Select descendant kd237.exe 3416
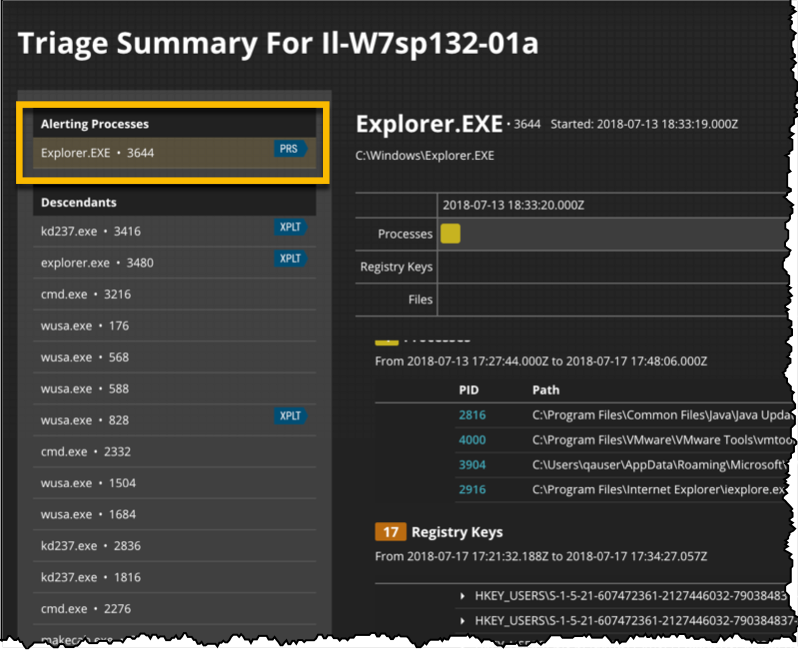 coord(174,231)
